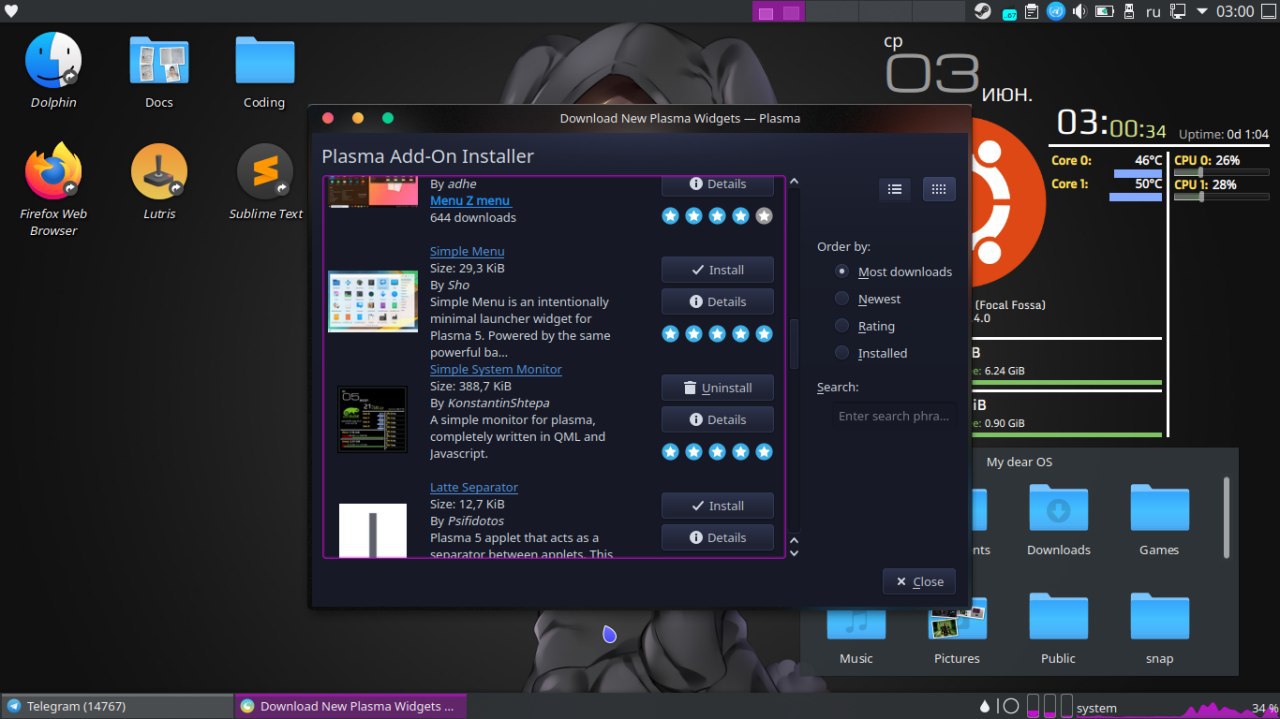Click the CPU 1 load slider widget
Screen dimensions: 1280x719
point(1221,197)
